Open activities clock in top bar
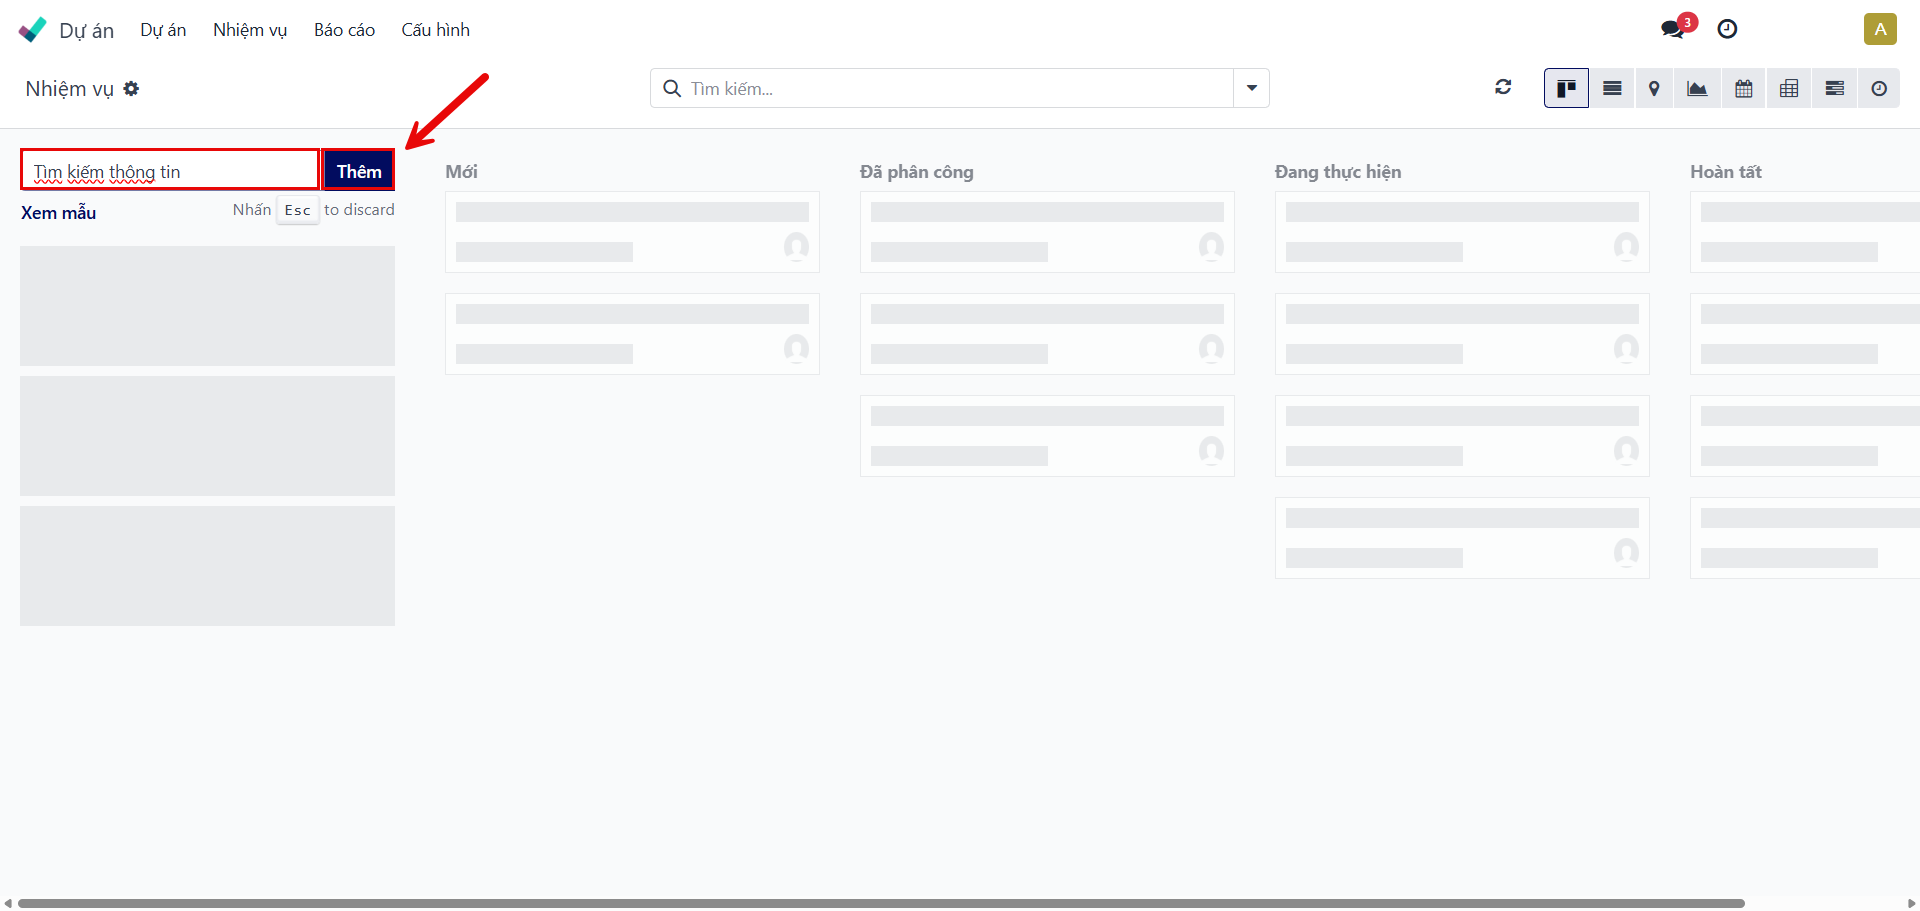Screen dimensions: 1920x911 tap(1727, 29)
